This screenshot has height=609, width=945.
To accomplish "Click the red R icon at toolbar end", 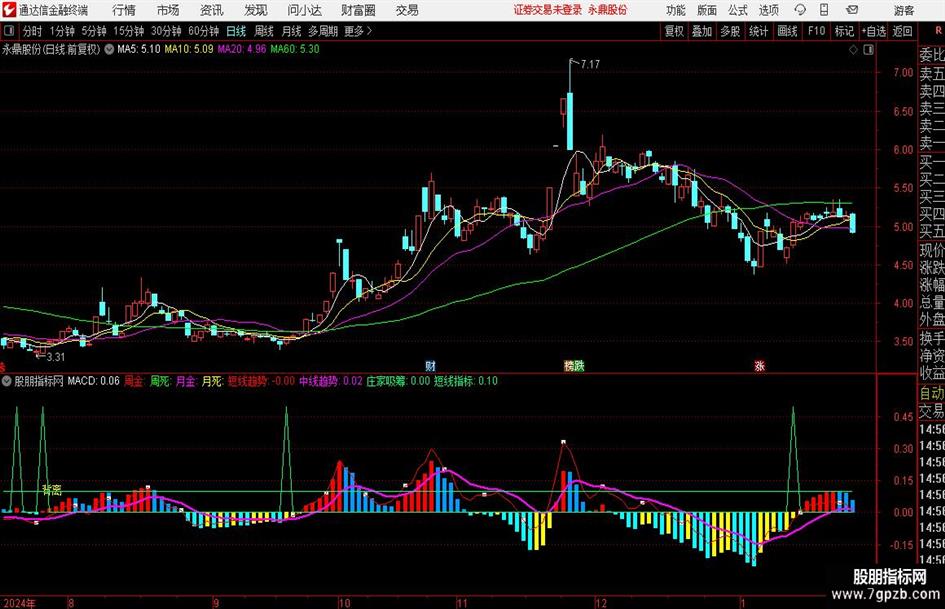I will (938, 30).
